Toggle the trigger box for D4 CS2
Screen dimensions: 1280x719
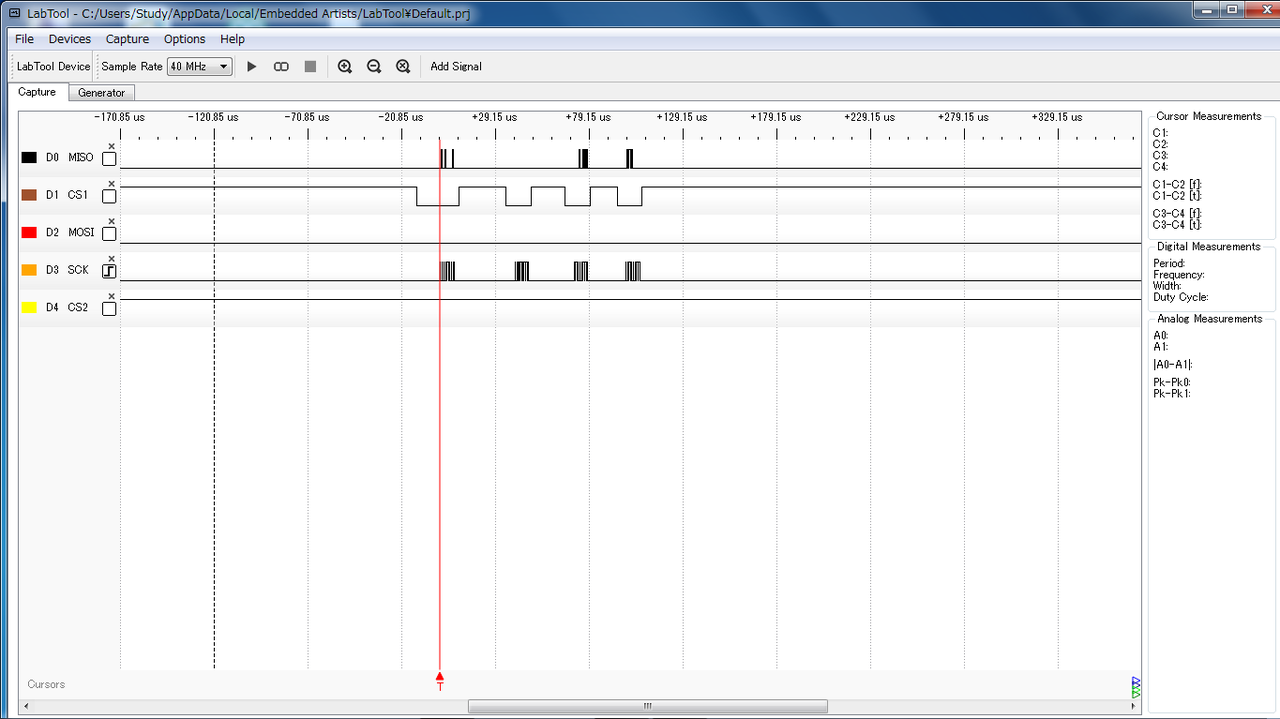(x=109, y=308)
